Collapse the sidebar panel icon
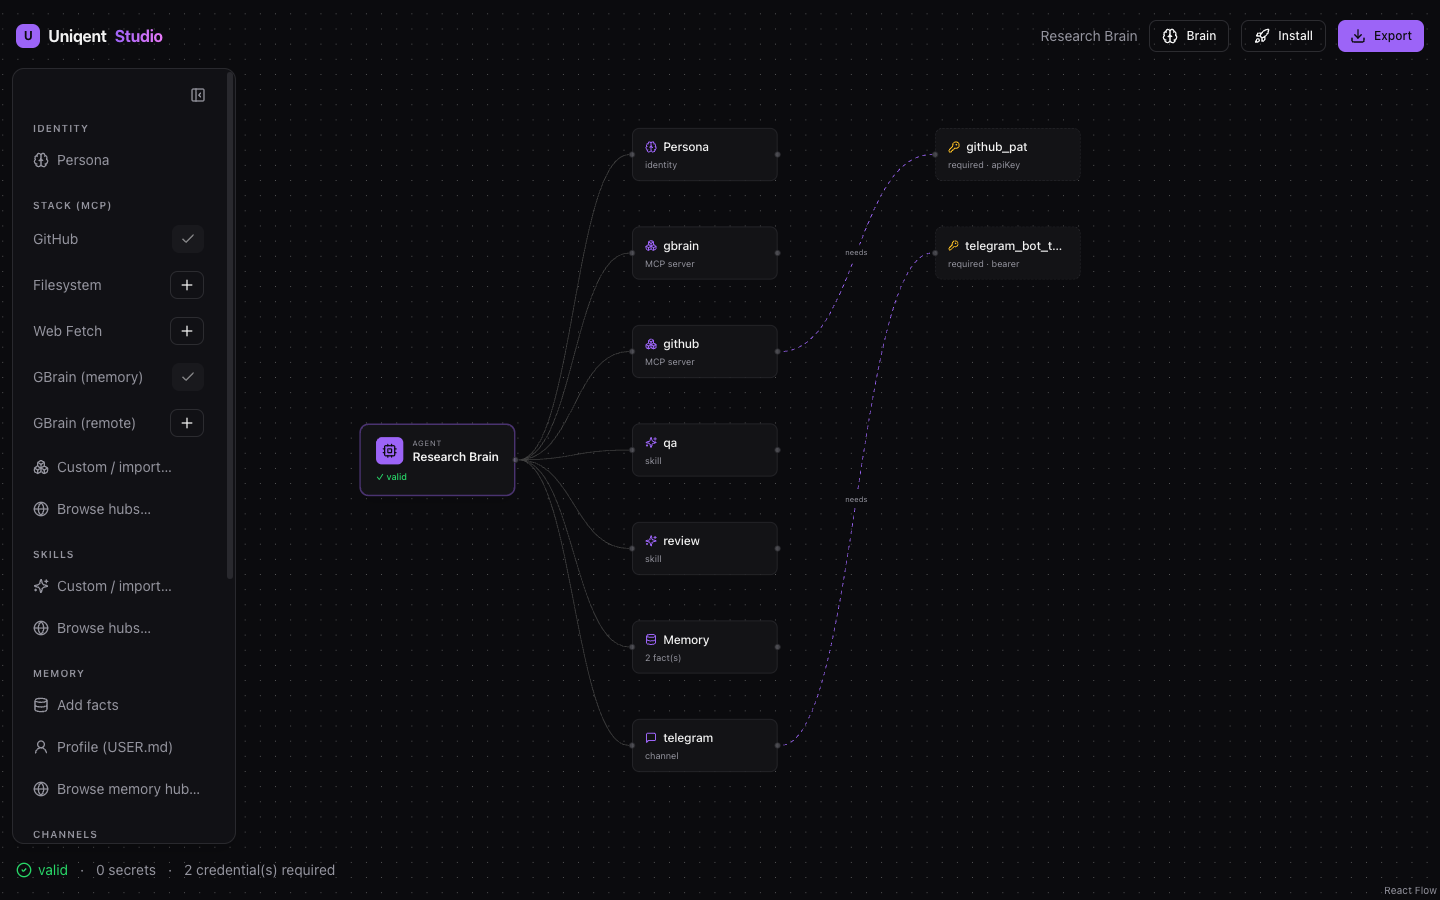This screenshot has height=900, width=1440. click(x=198, y=95)
